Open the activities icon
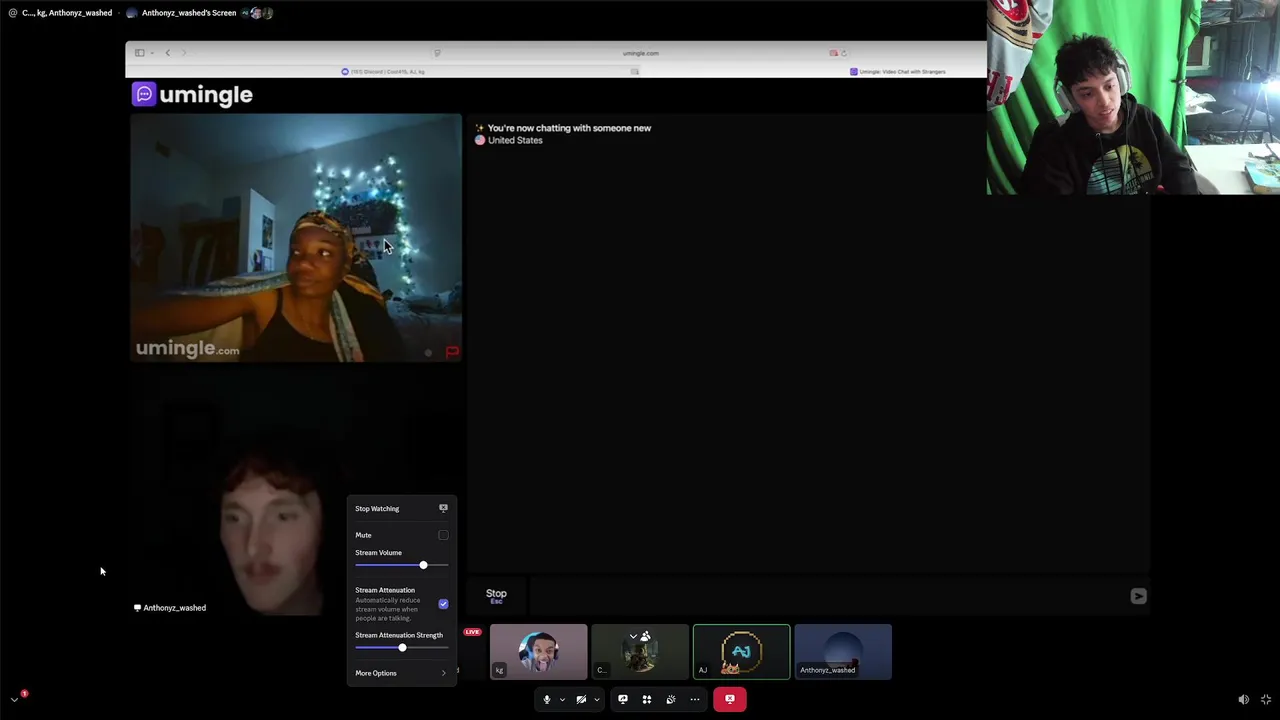The image size is (1280, 720). [x=646, y=699]
